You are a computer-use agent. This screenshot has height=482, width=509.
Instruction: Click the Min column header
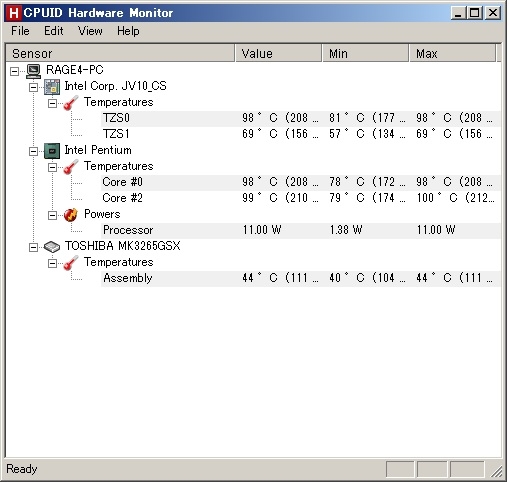366,53
